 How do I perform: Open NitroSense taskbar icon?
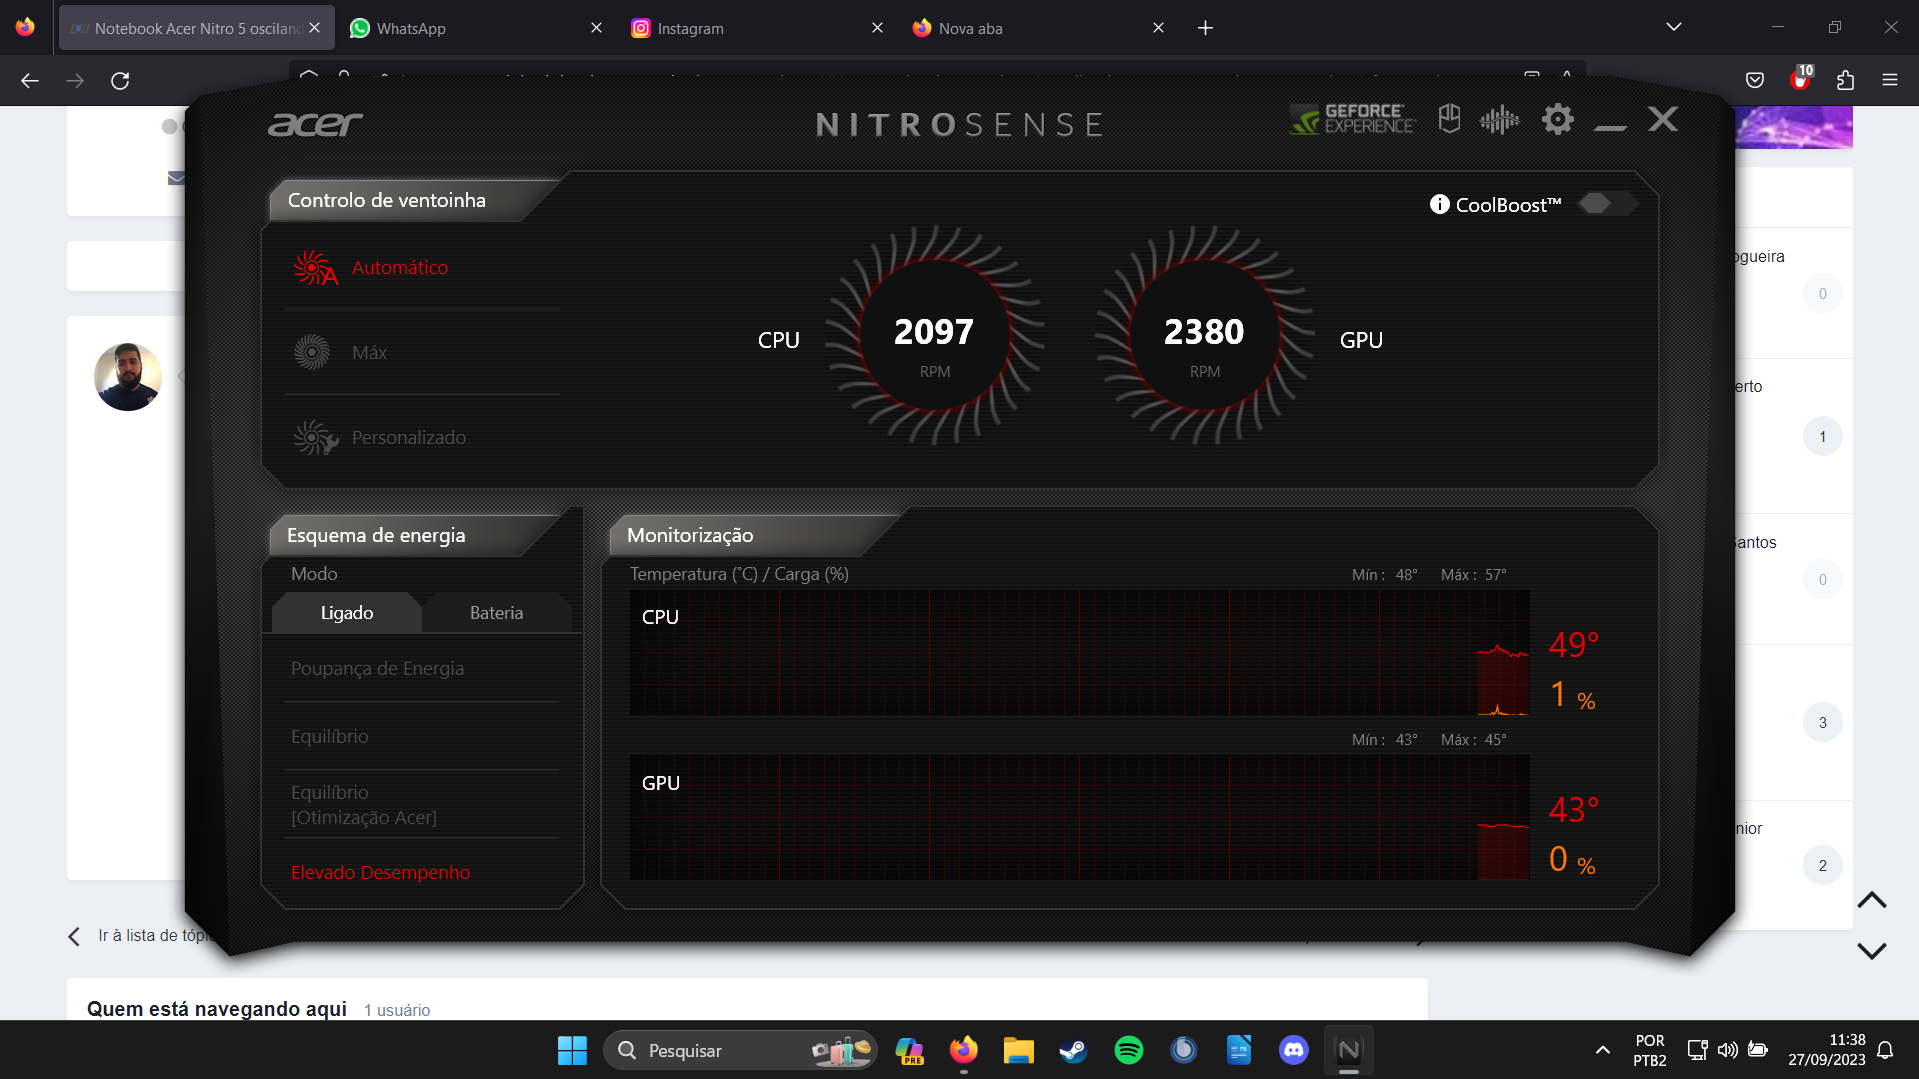pyautogui.click(x=1348, y=1050)
